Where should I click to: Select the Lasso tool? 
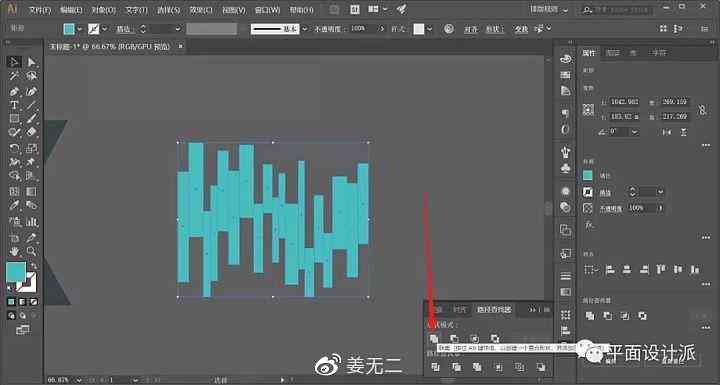(31, 76)
